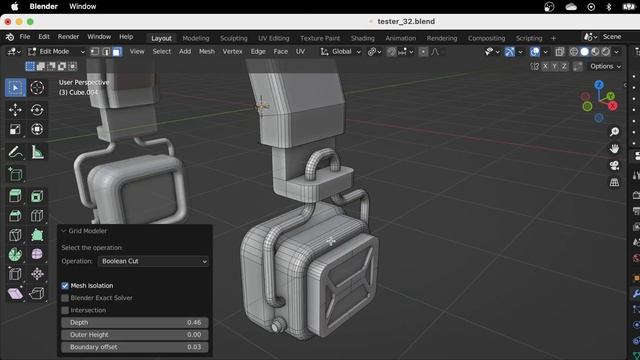The width and height of the screenshot is (640, 360).
Task: Choose the Edge Slide tool
Action: pyautogui.click(x=16, y=274)
